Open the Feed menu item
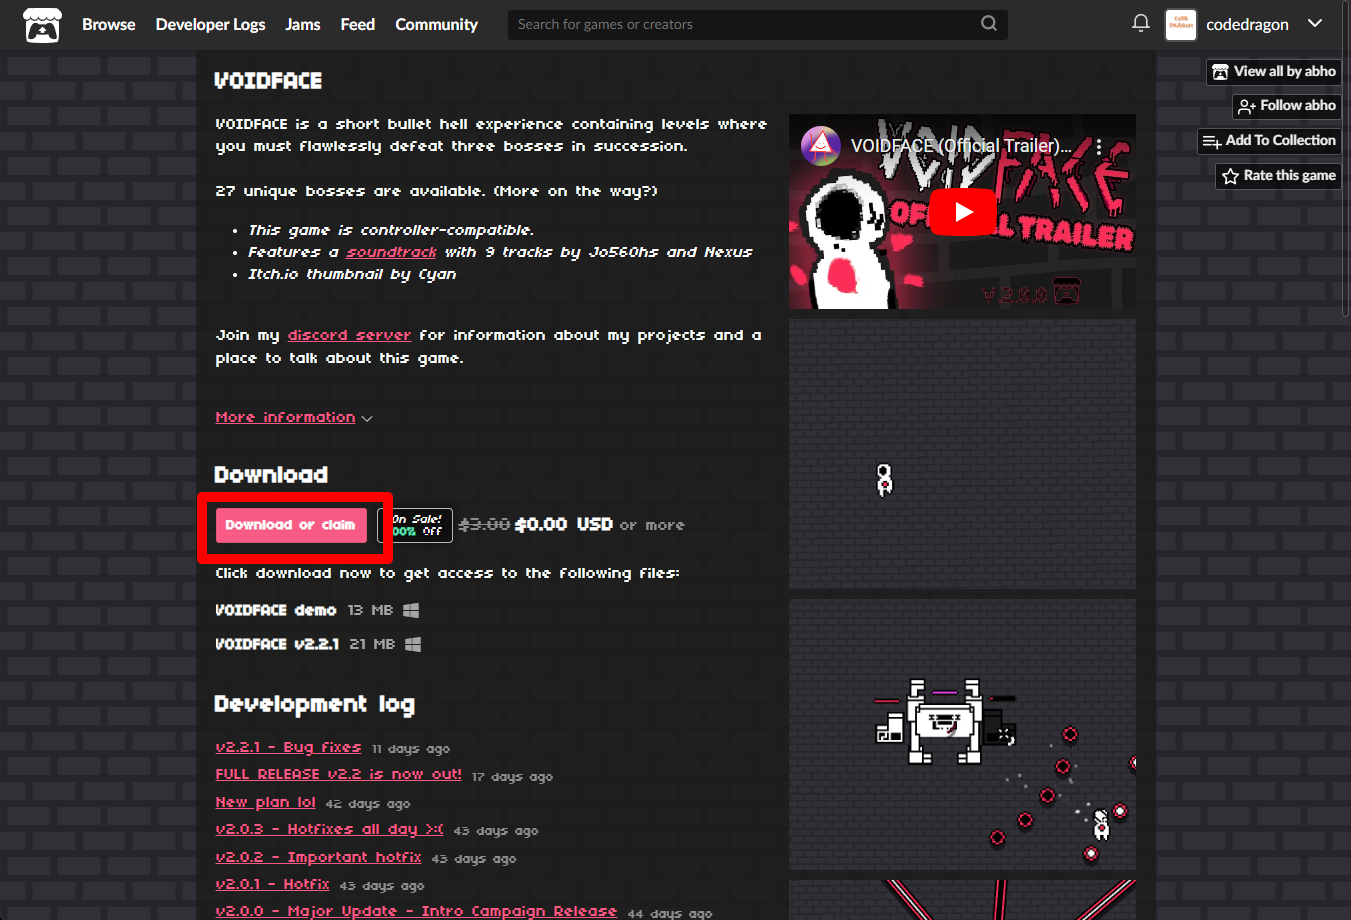Viewport: 1351px width, 920px height. (x=357, y=24)
